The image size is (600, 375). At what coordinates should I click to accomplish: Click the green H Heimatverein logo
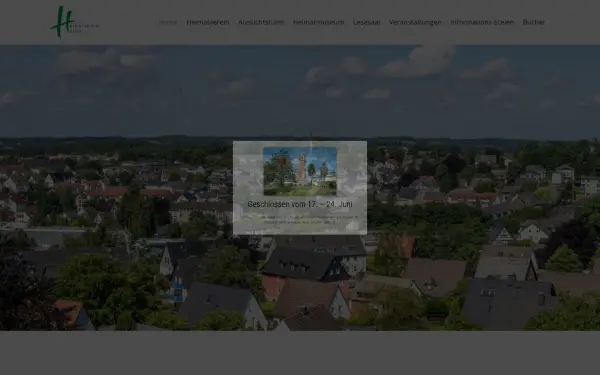tap(74, 22)
